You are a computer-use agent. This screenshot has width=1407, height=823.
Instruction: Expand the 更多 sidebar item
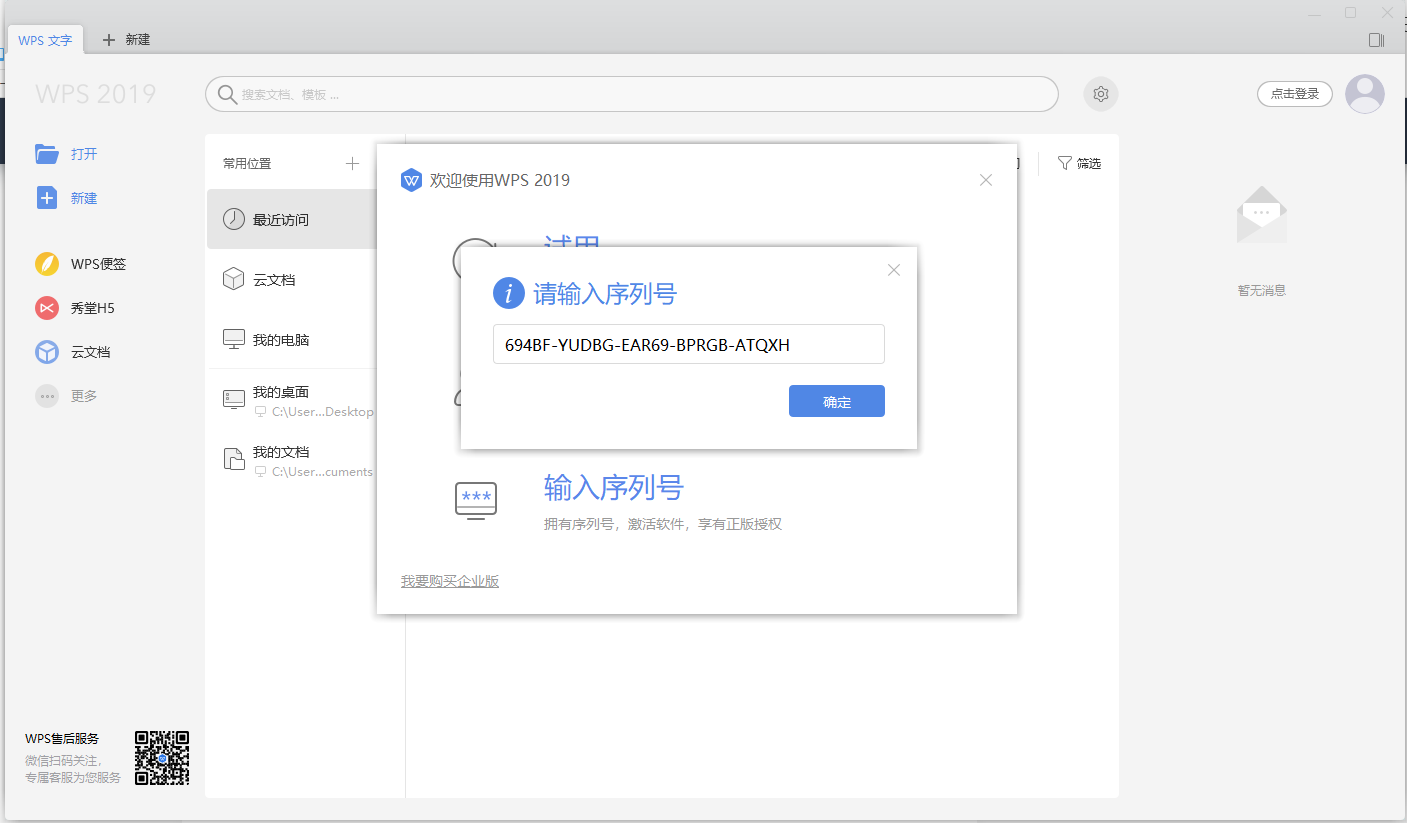pos(67,396)
